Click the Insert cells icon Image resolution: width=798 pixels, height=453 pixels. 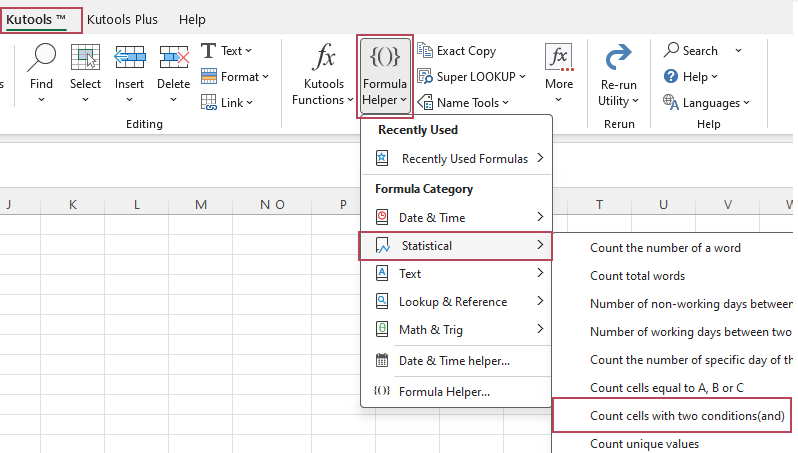click(x=129, y=57)
